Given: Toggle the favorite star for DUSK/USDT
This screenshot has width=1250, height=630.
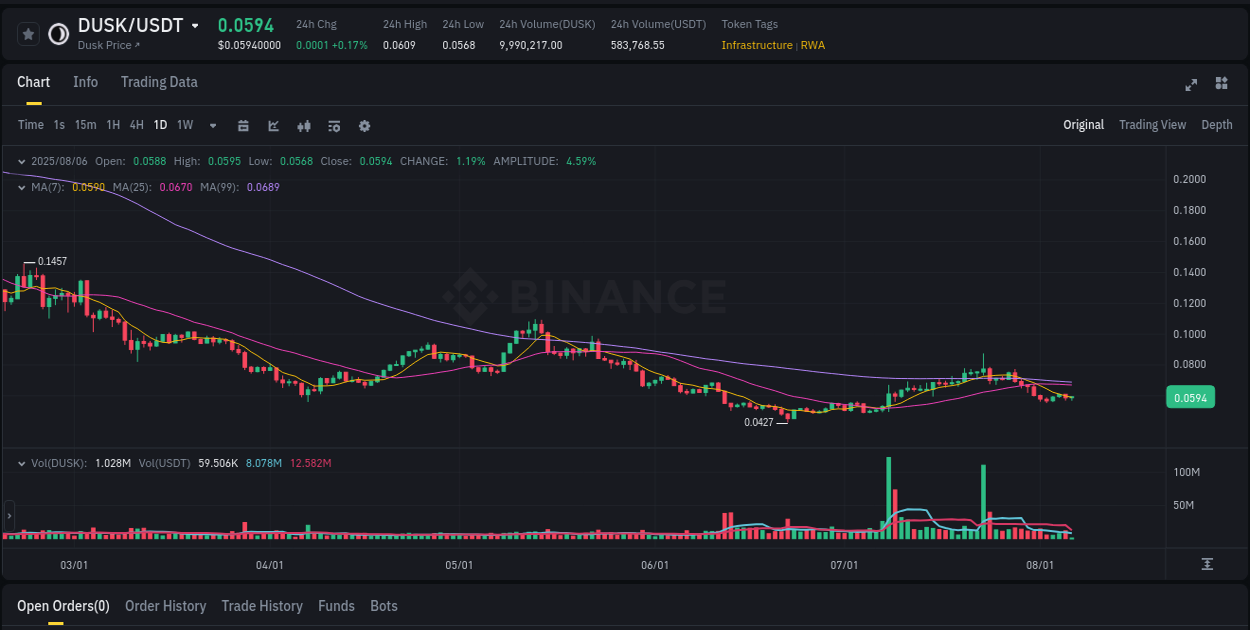Looking at the screenshot, I should 28,33.
